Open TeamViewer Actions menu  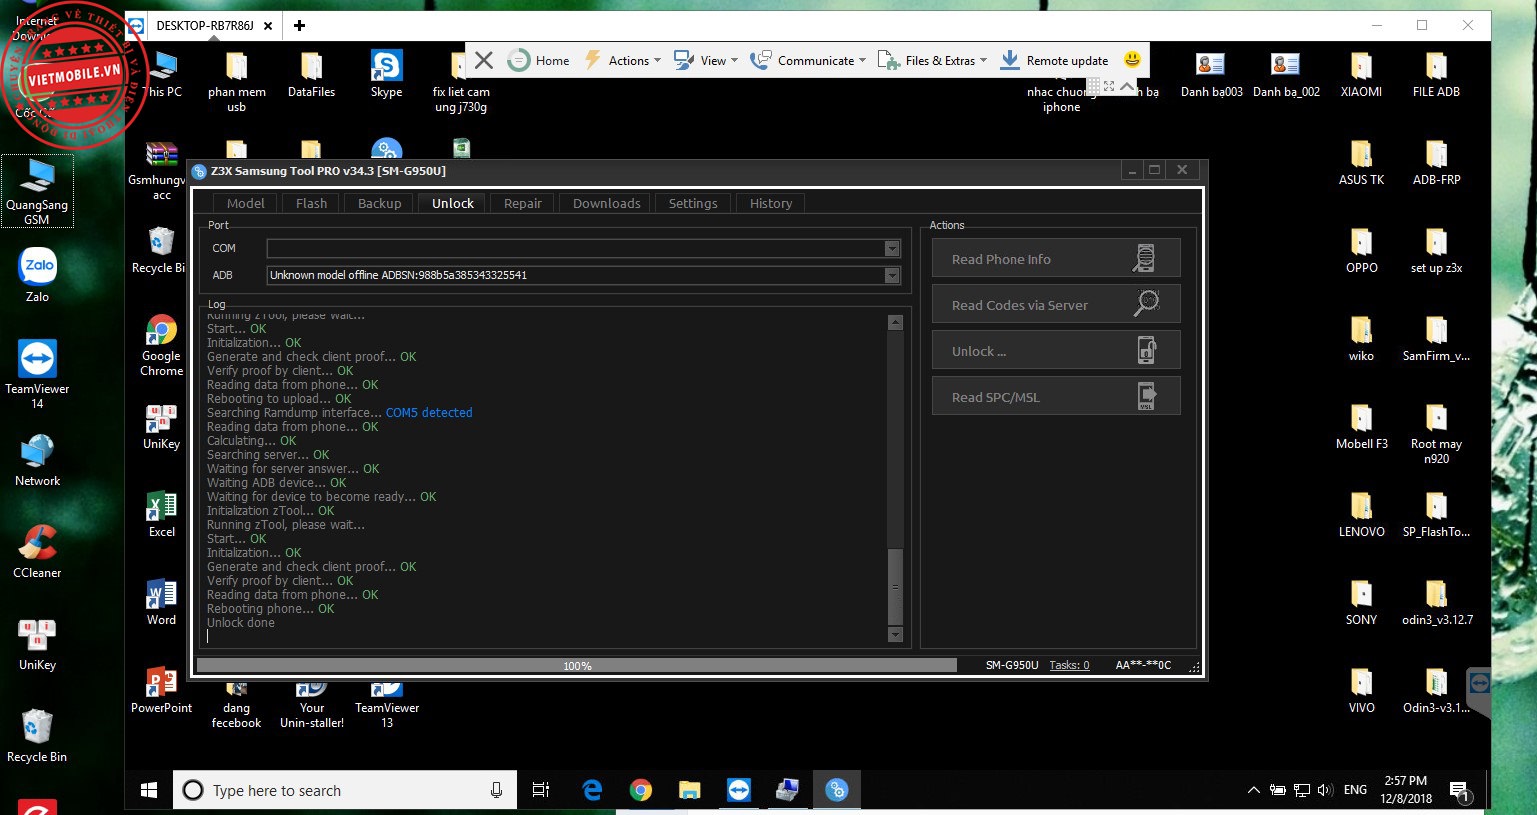622,60
